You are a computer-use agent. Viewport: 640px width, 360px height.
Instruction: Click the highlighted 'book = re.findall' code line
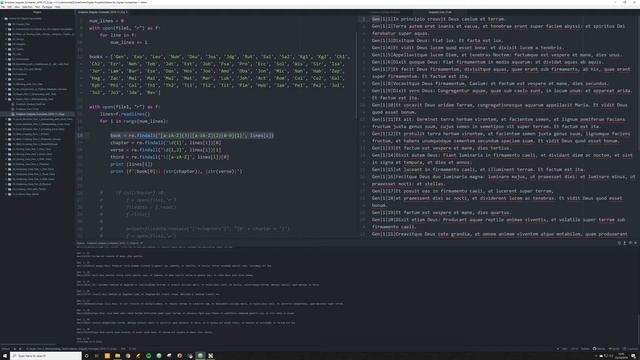click(192, 136)
